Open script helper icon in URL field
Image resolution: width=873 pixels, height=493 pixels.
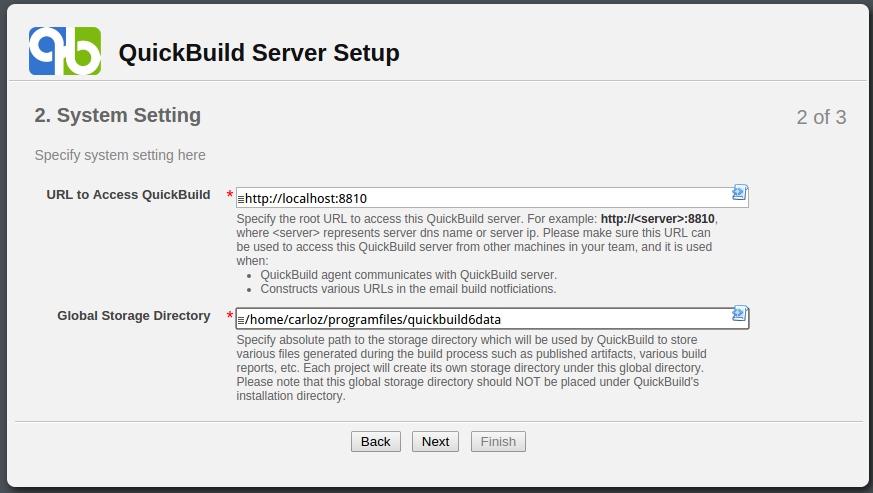click(739, 193)
